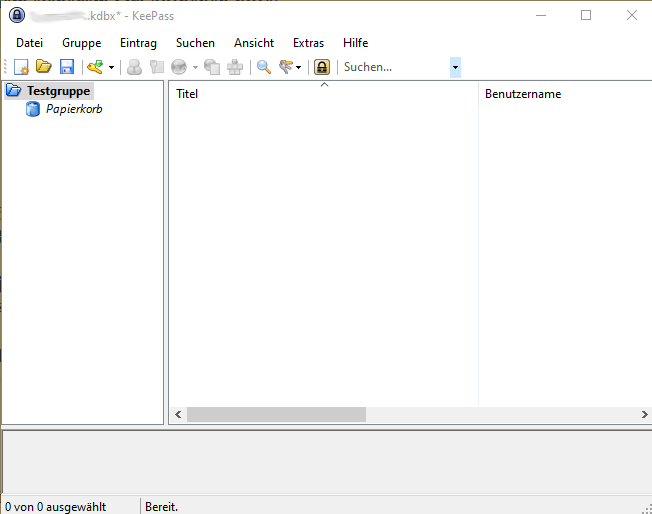Lock workspace with padlock icon
The image size is (652, 514).
click(322, 67)
